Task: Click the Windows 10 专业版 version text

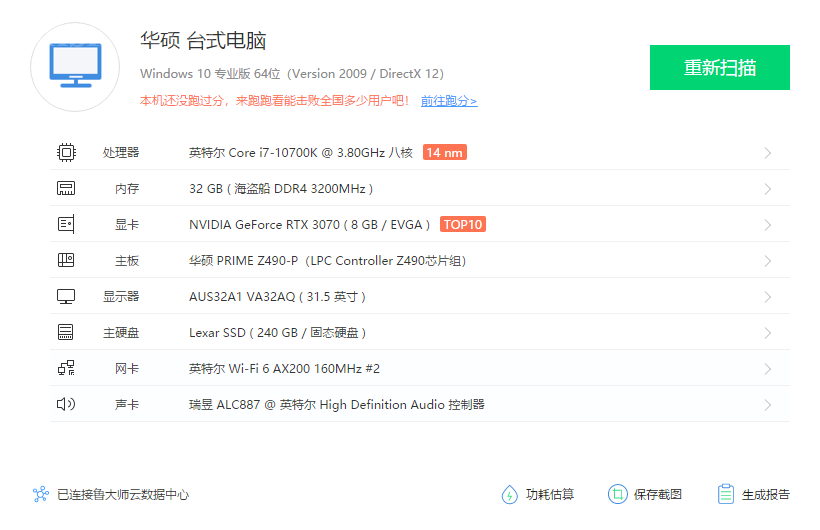Action: 292,74
